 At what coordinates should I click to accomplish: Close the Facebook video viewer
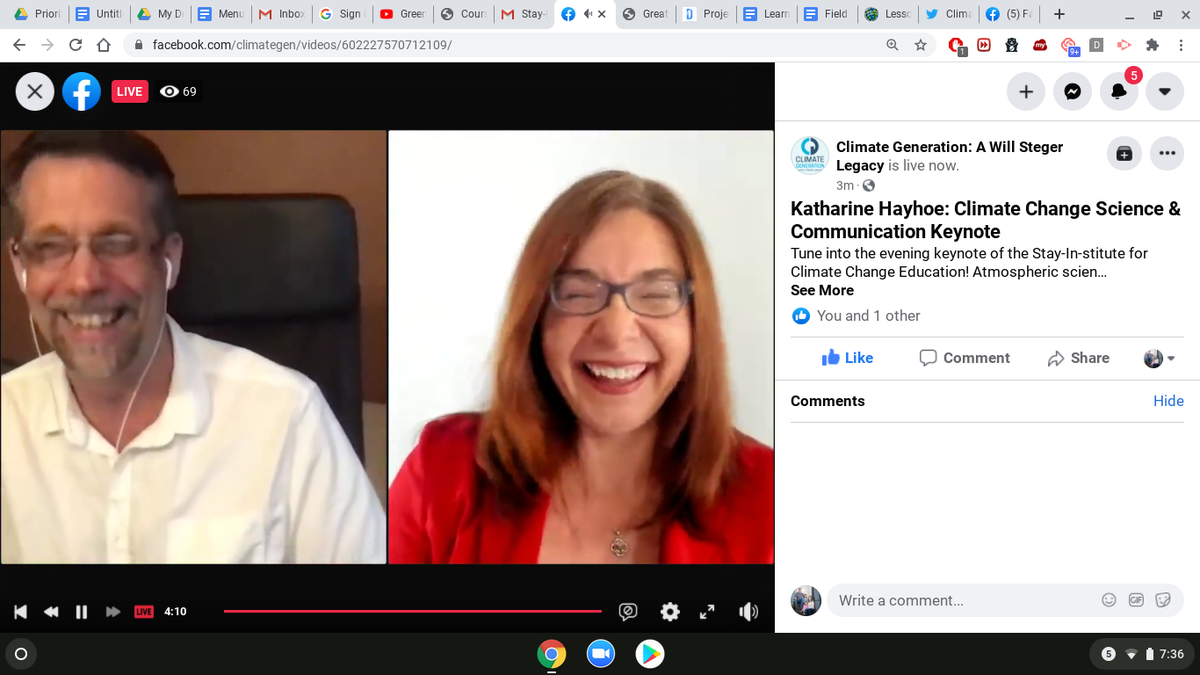(34, 92)
